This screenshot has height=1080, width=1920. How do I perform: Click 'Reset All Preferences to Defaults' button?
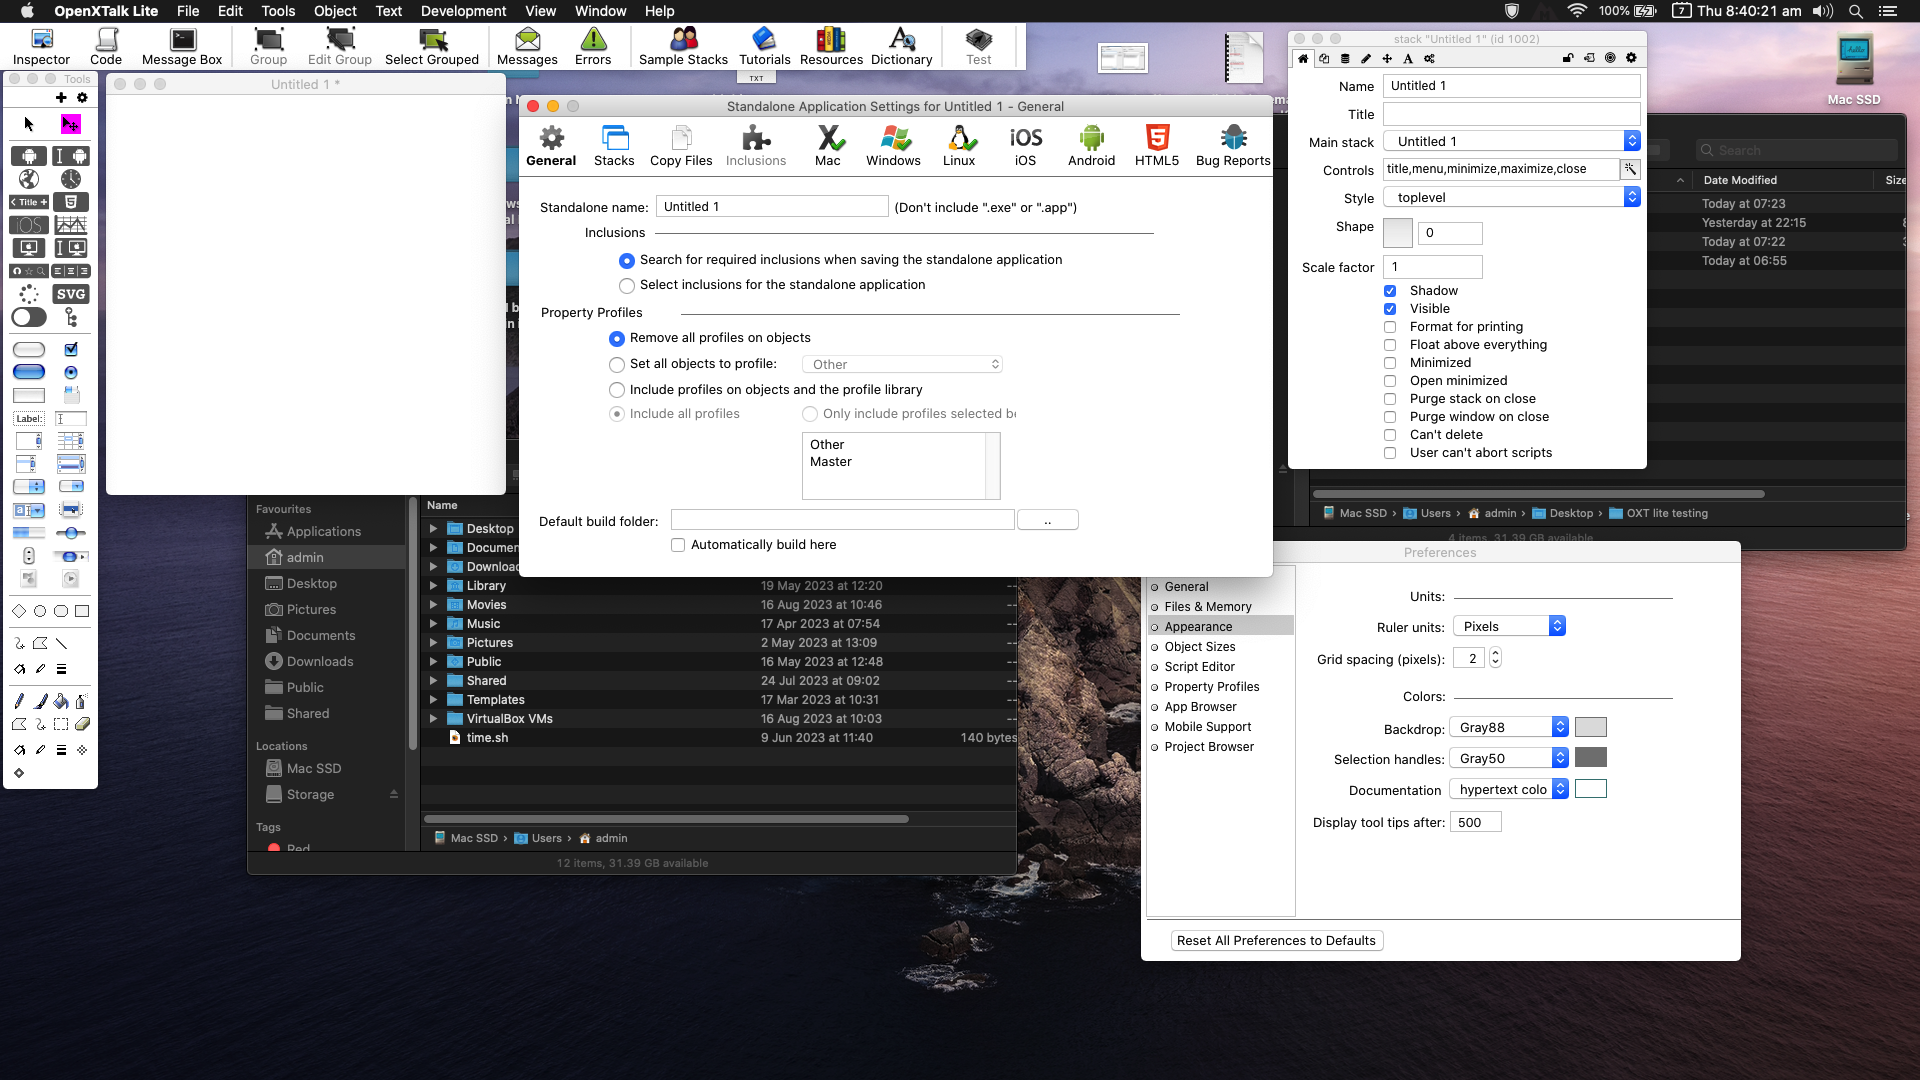(x=1276, y=940)
